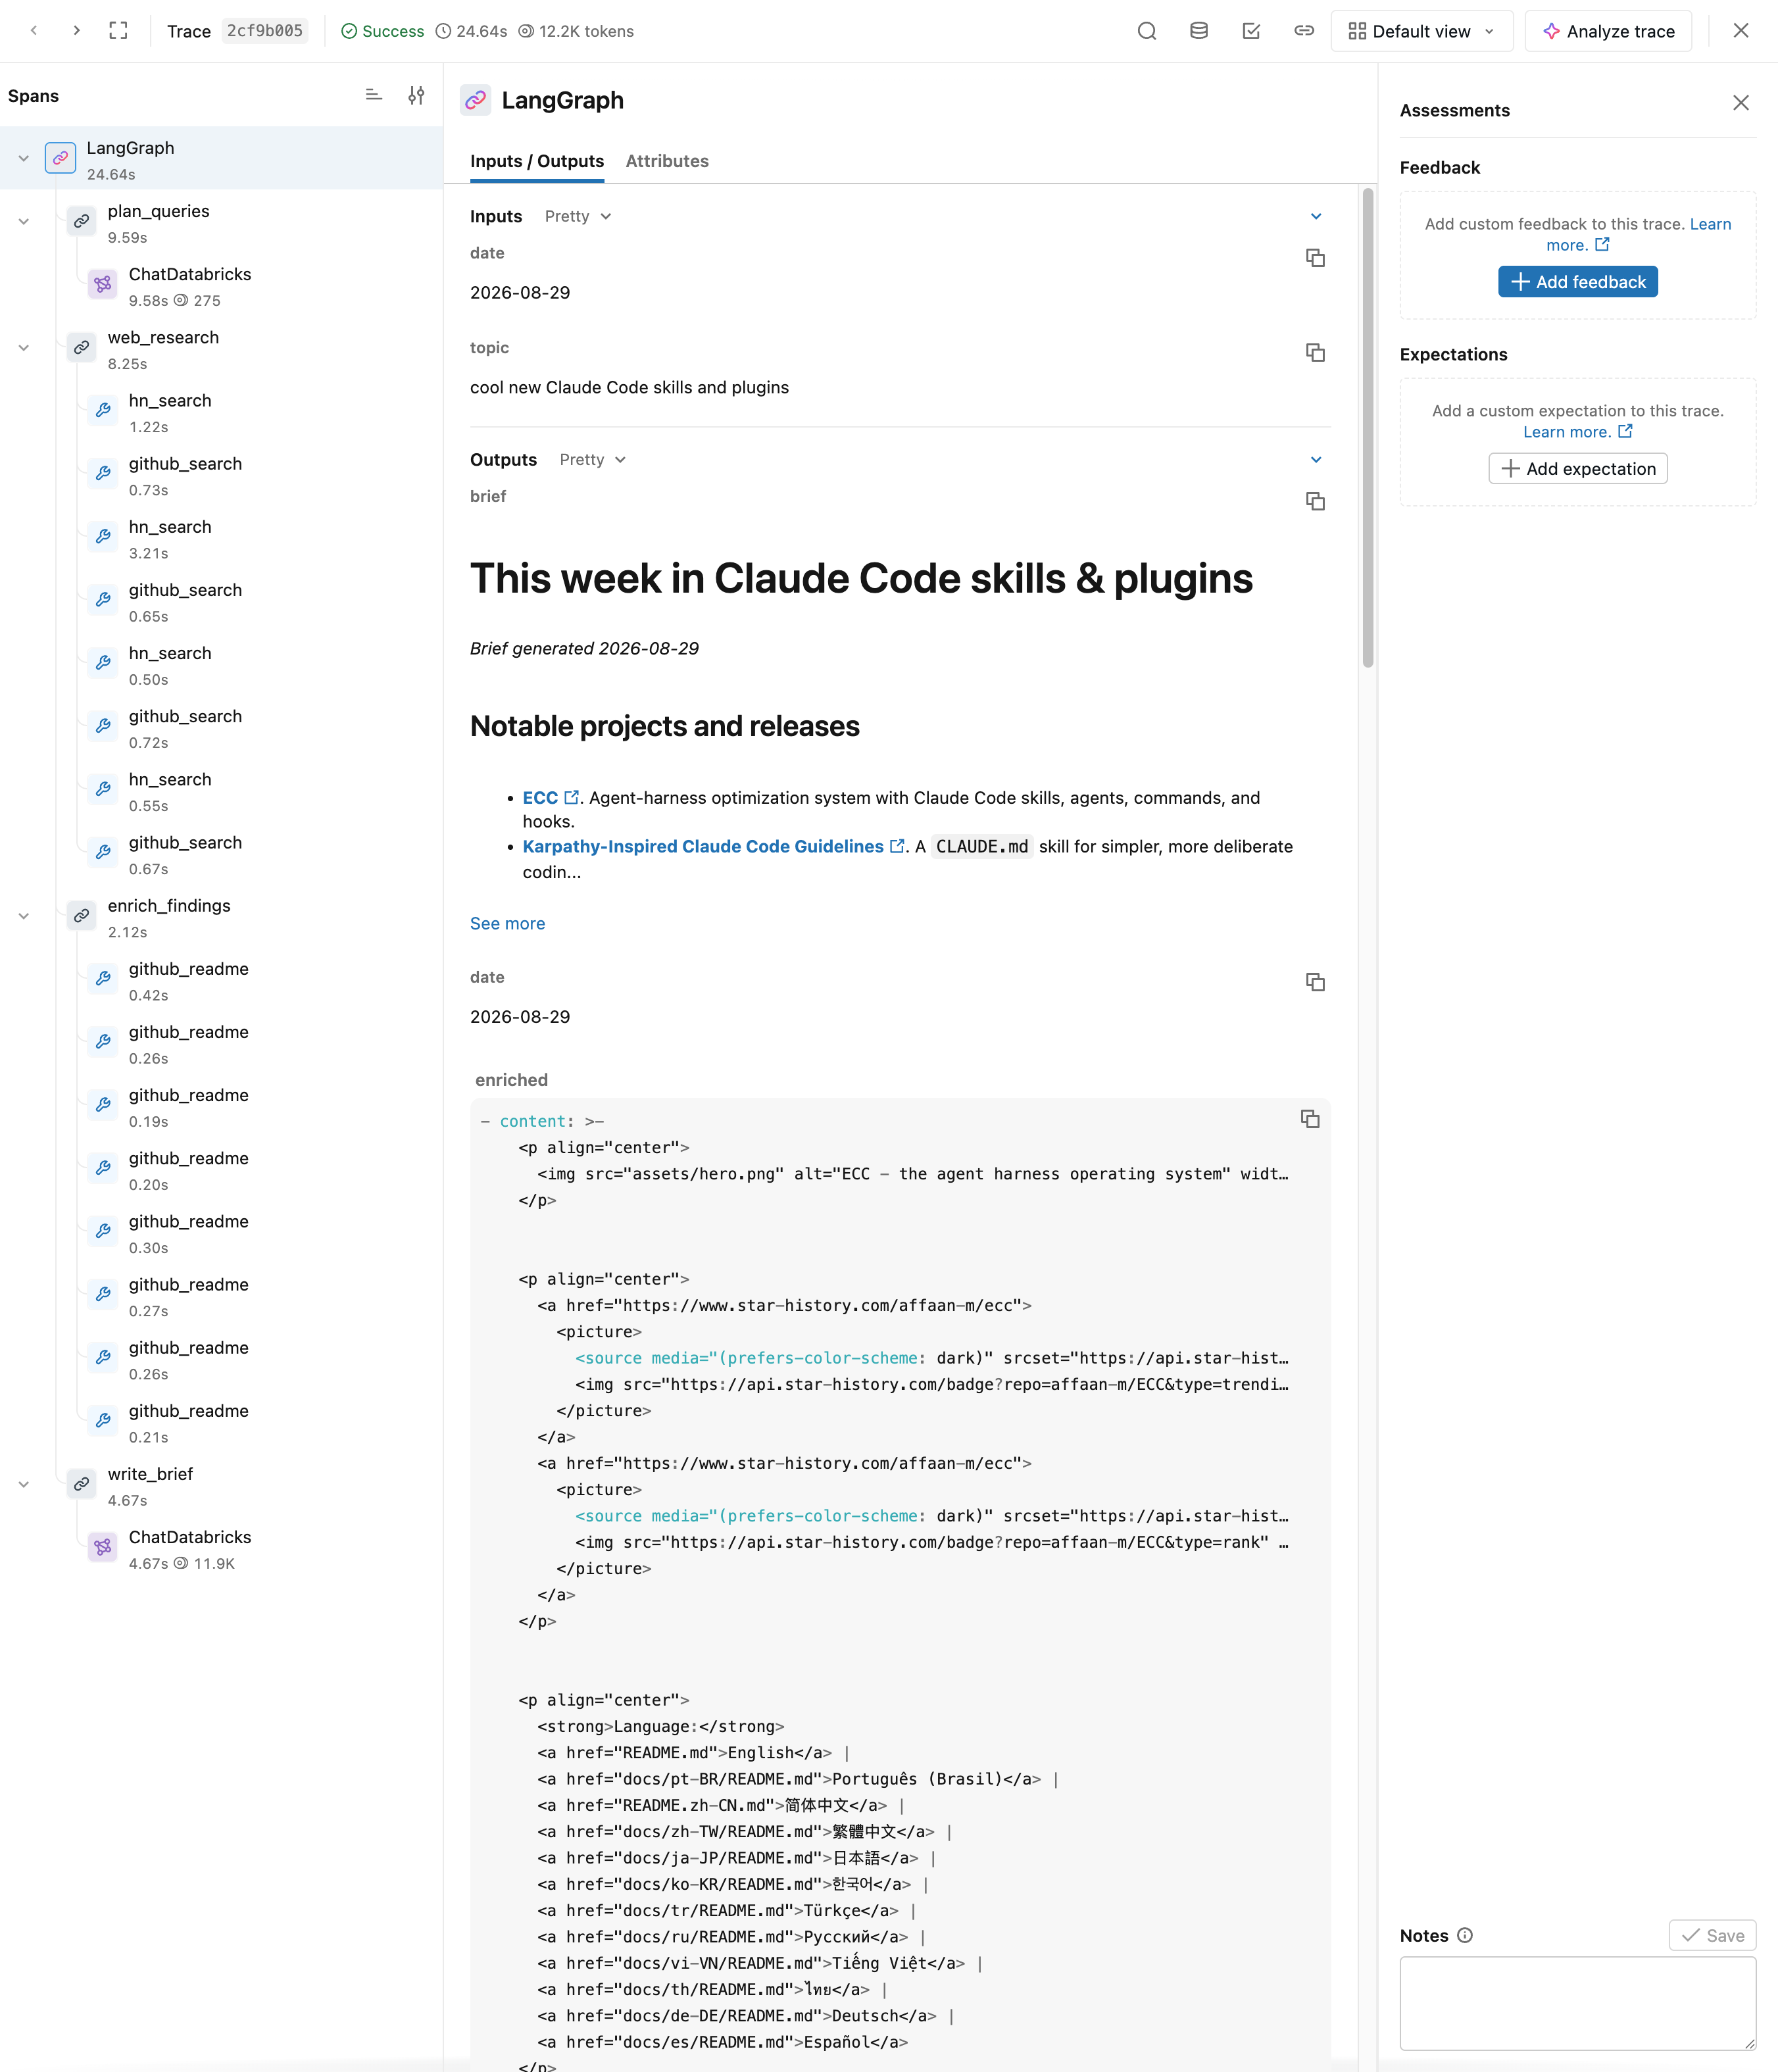Image resolution: width=1778 pixels, height=2072 pixels.
Task: Switch to Inputs / Outputs tab
Action: point(537,161)
